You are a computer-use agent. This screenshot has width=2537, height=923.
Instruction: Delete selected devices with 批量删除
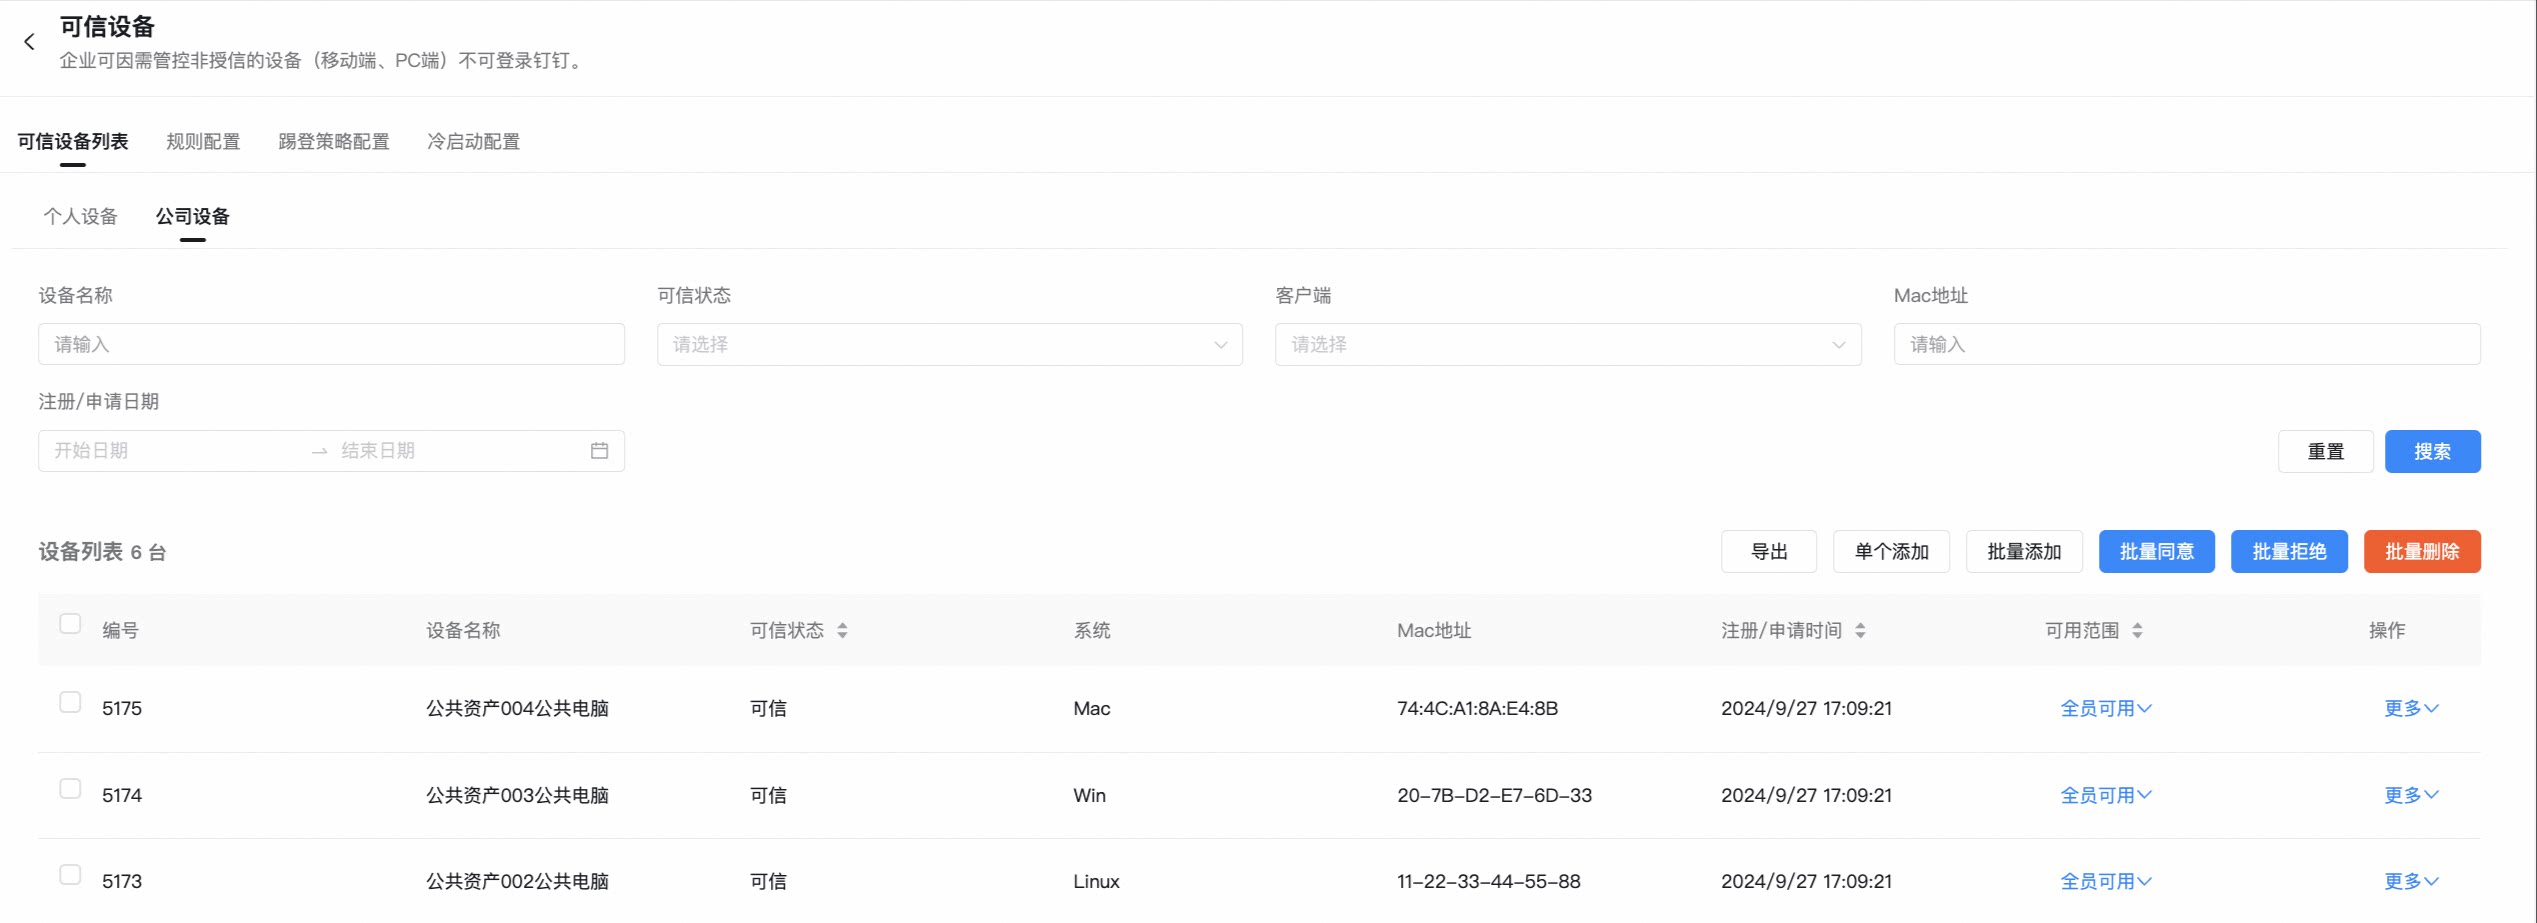(x=2422, y=551)
